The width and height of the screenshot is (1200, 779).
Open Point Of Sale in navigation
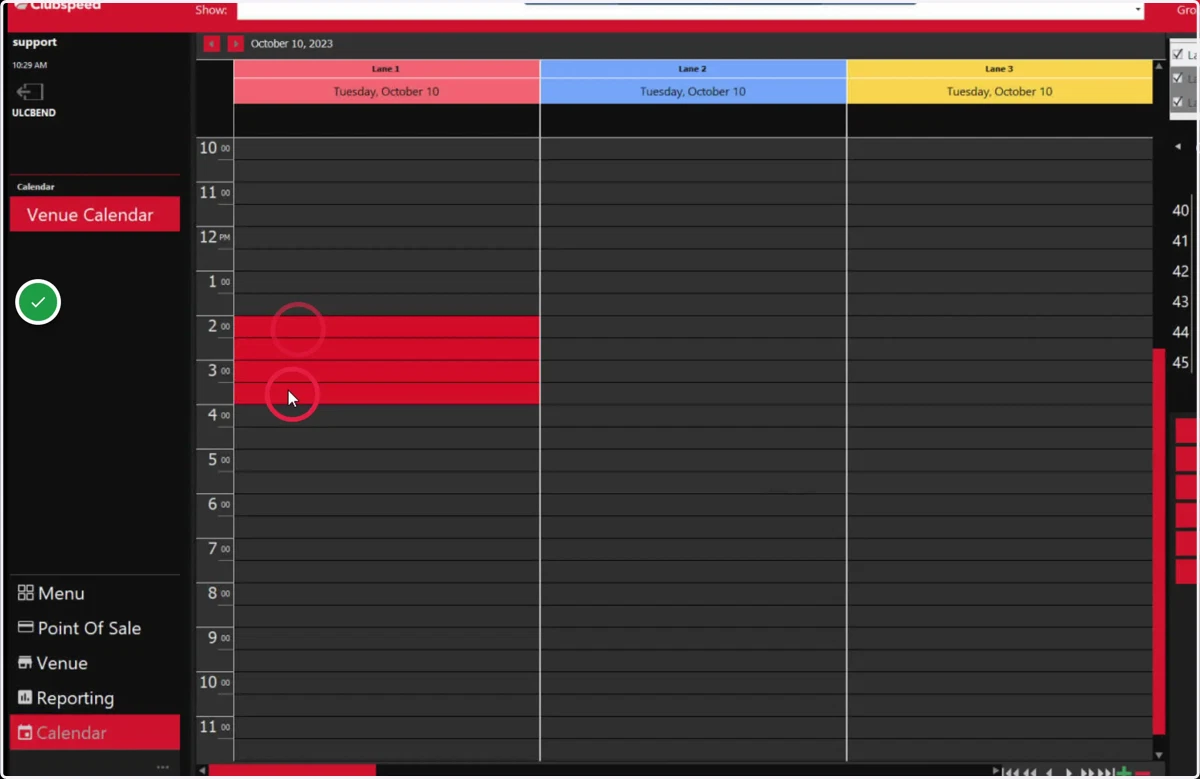click(89, 628)
